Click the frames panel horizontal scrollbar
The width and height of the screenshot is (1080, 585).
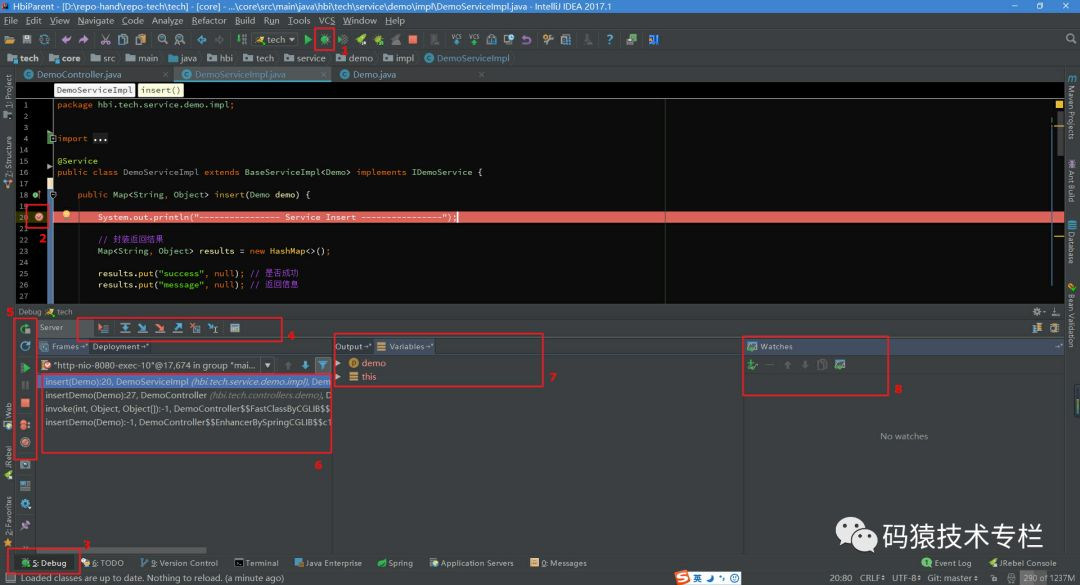pos(121,551)
